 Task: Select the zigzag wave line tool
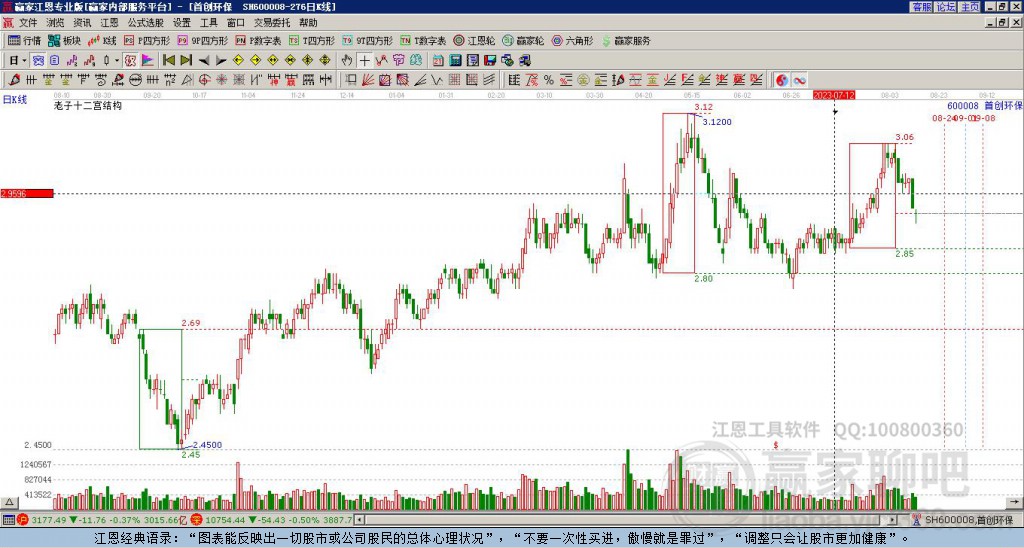point(436,80)
